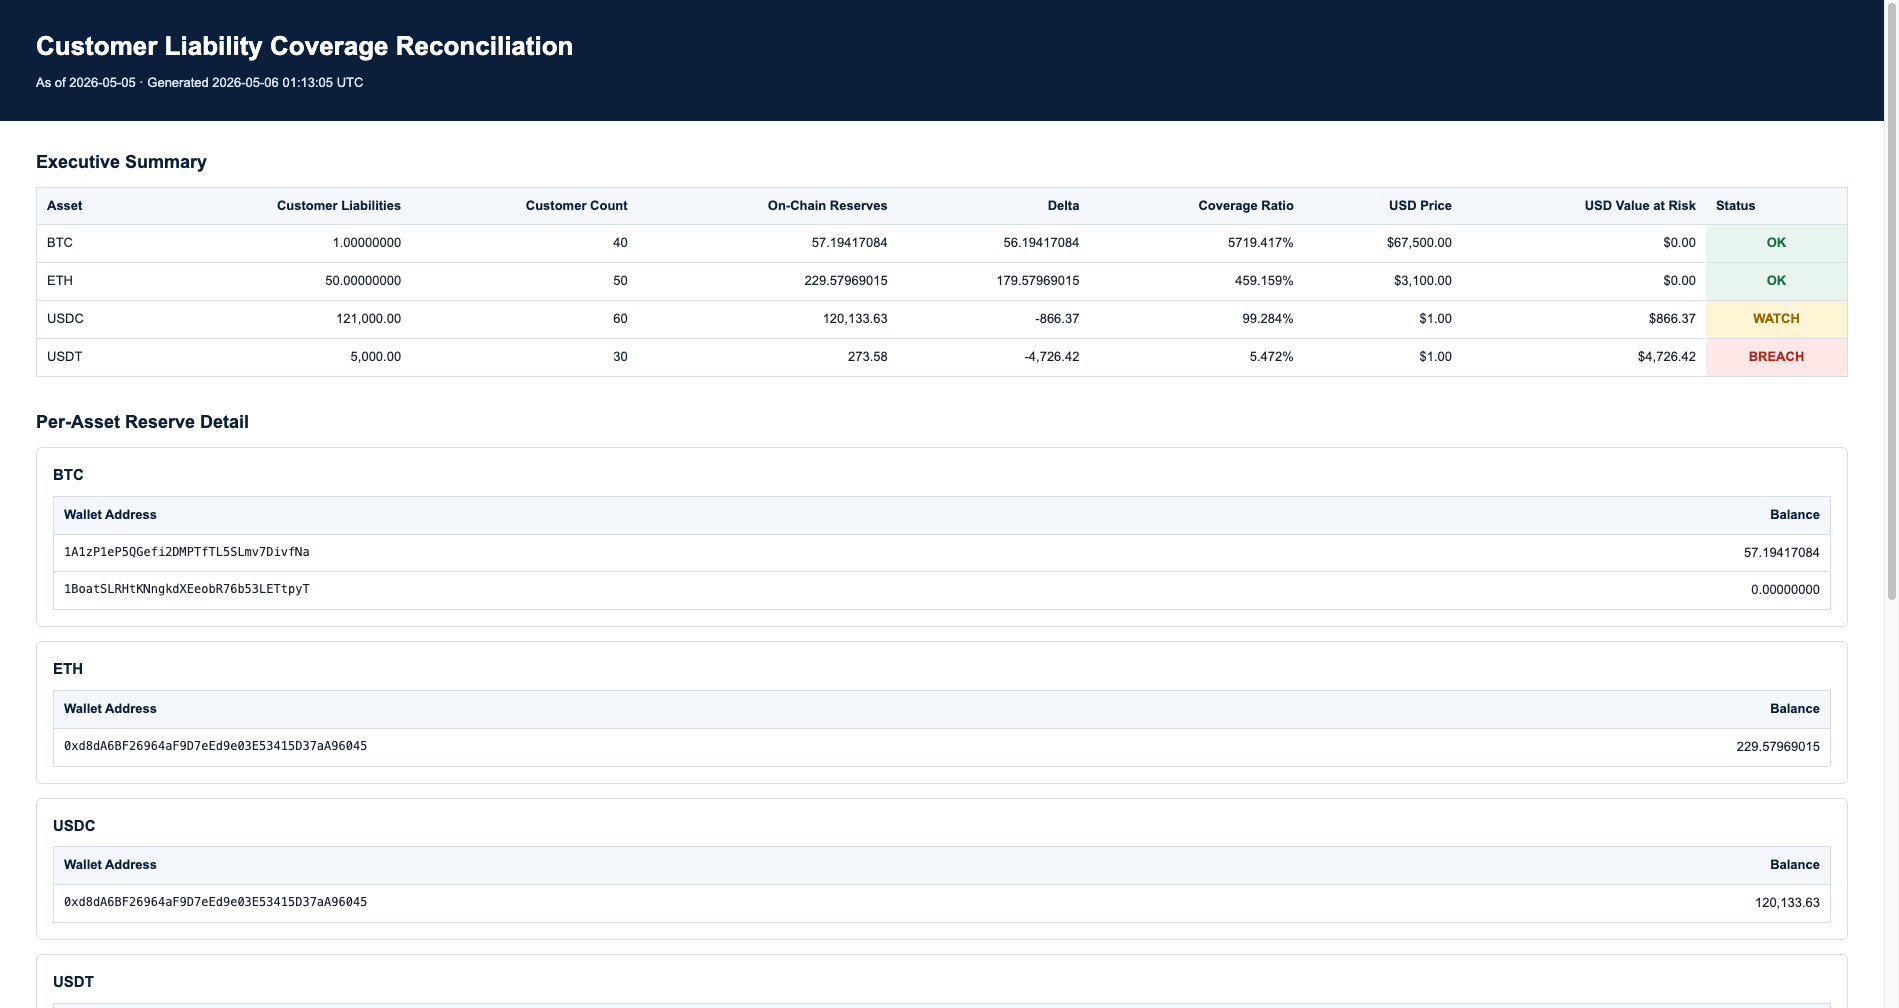This screenshot has width=1899, height=1008.
Task: Click the page title Customer Liability Coverage Reconciliation
Action: click(x=304, y=46)
